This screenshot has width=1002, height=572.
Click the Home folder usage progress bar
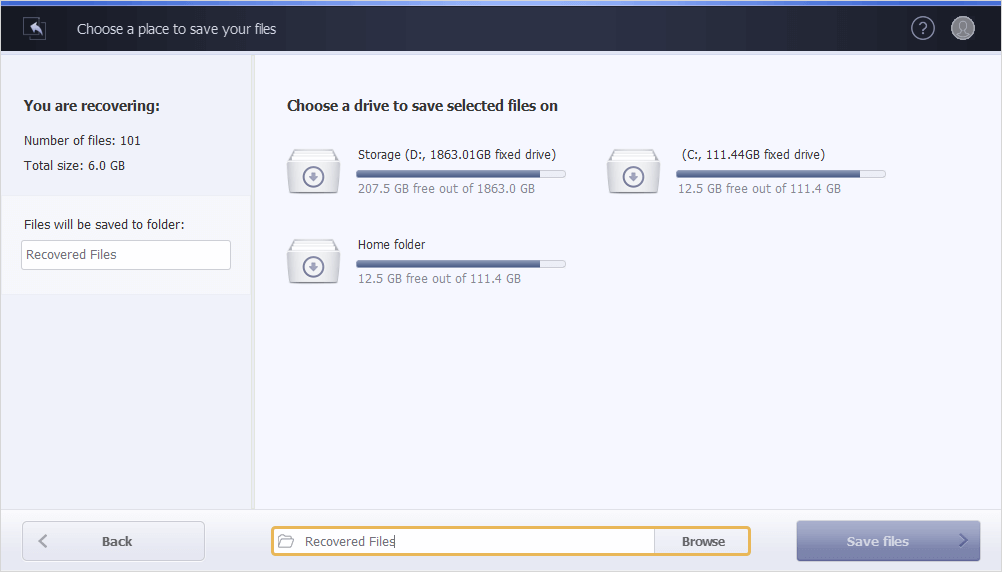(x=461, y=264)
